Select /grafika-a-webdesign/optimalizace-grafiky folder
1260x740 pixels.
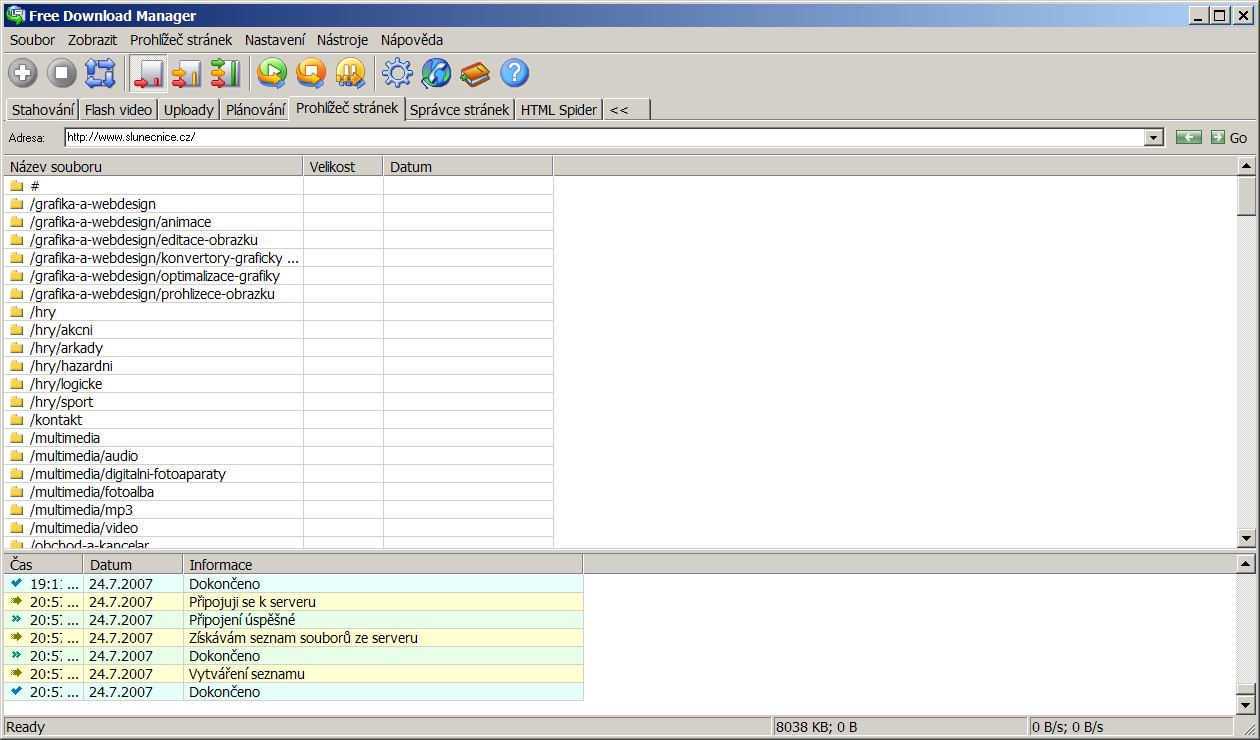pyautogui.click(x=279, y=276)
